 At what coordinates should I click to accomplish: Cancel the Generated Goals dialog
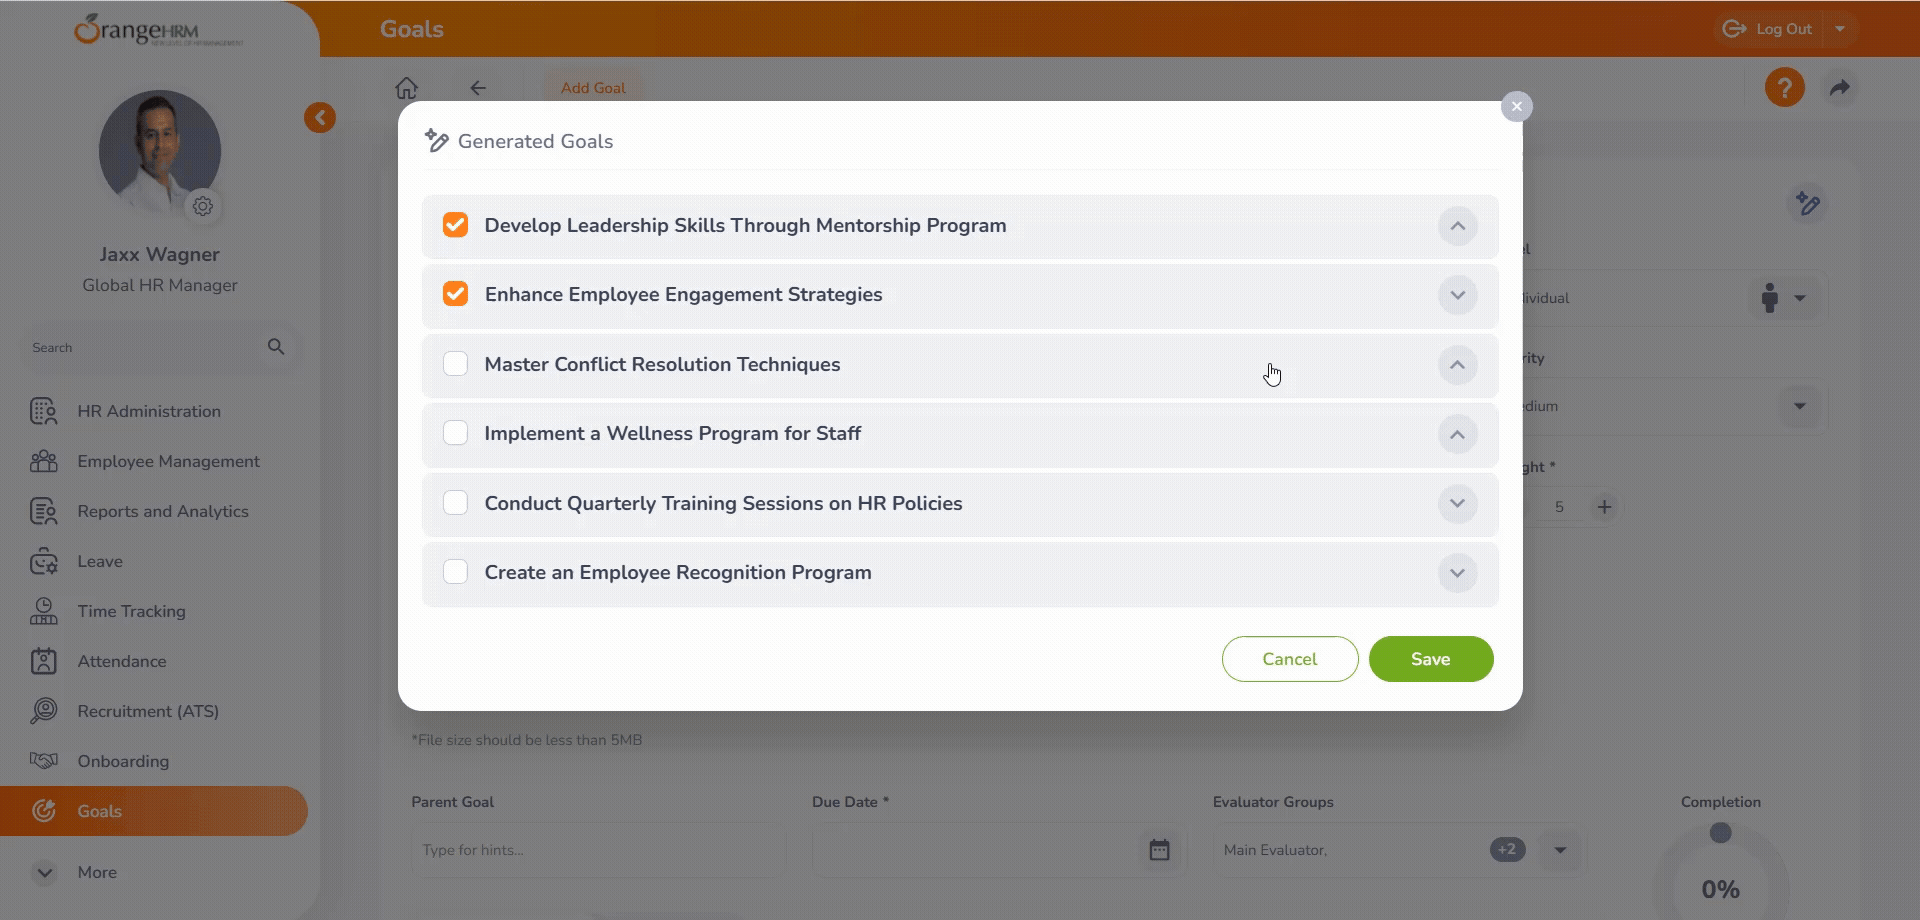point(1289,659)
